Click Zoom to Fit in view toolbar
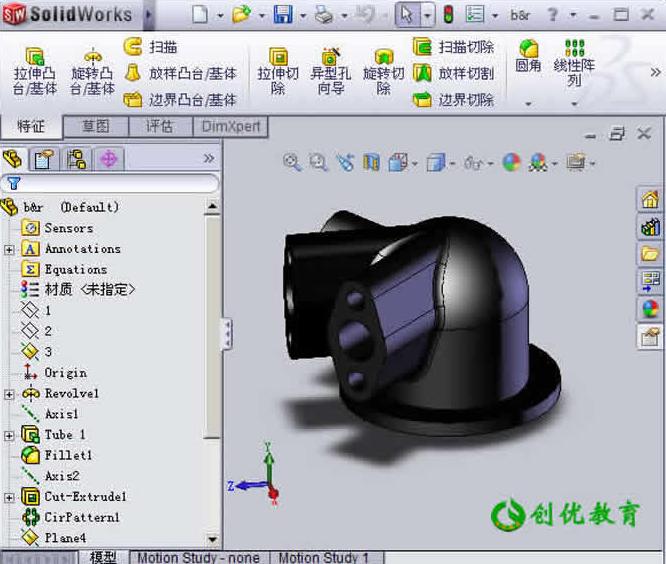This screenshot has width=666, height=564. 292,163
